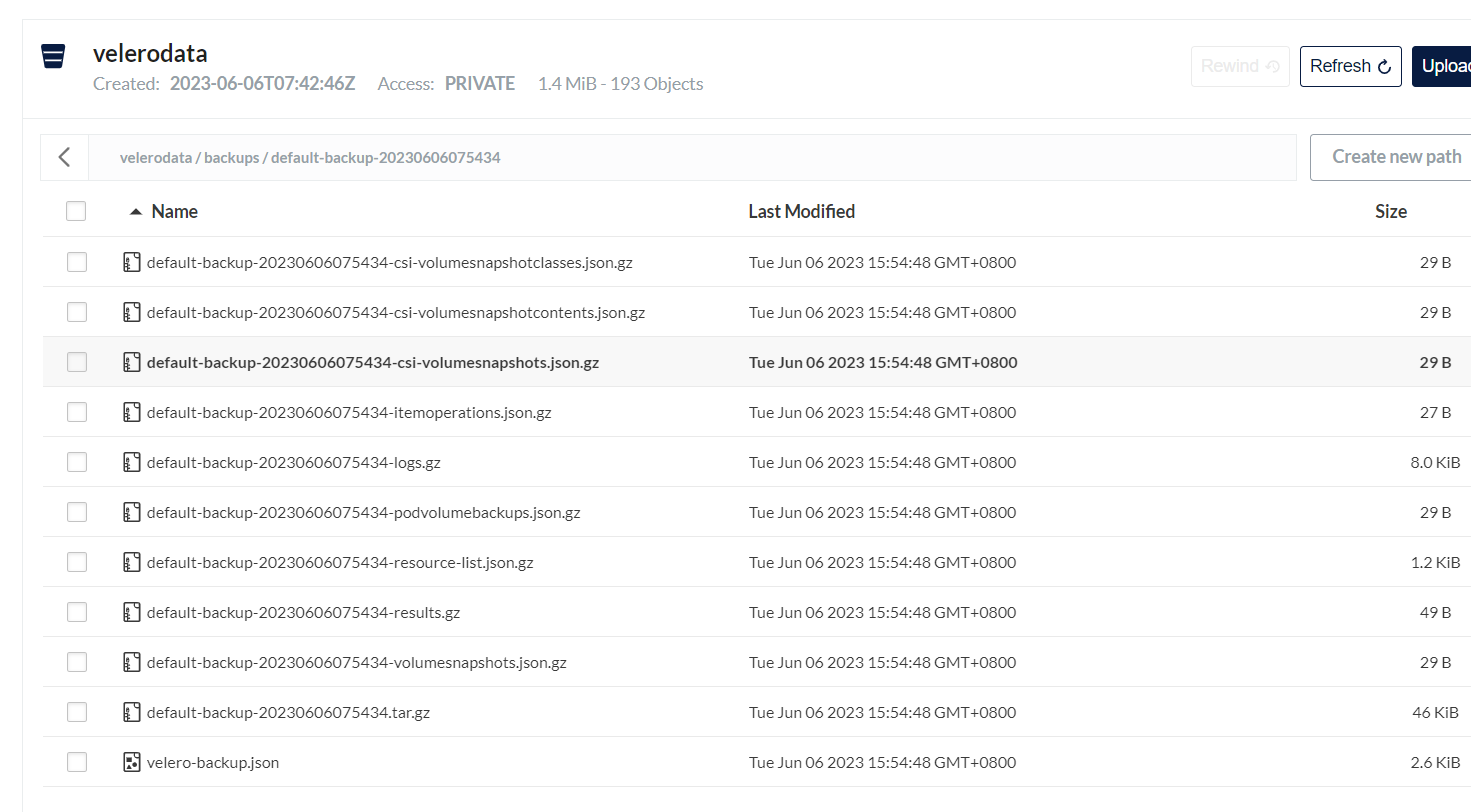Click file icon of results.gz row
The image size is (1471, 812).
tap(131, 613)
